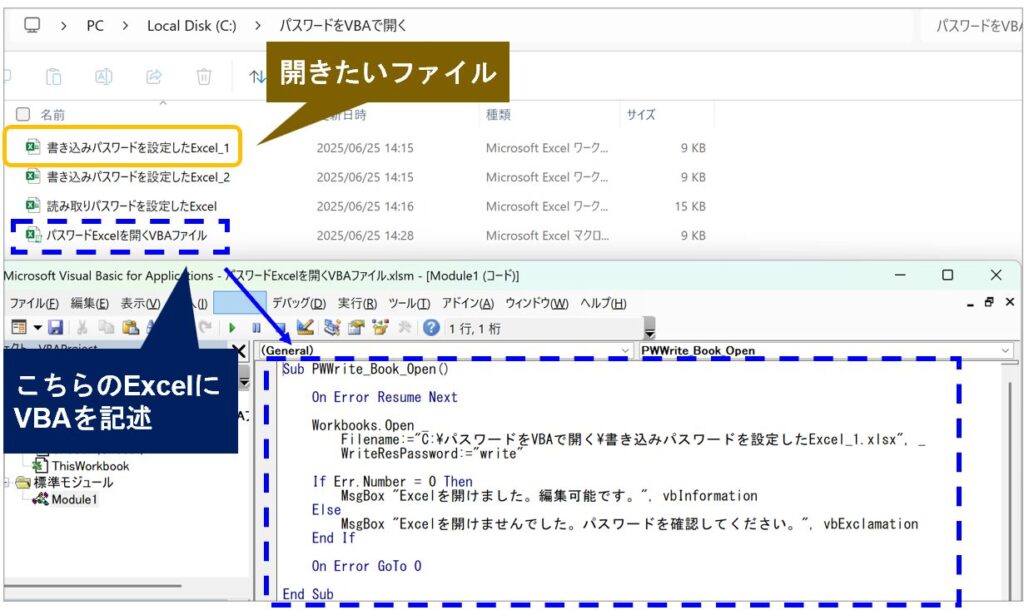Open the デバッグ(D) menu

pos(298,304)
